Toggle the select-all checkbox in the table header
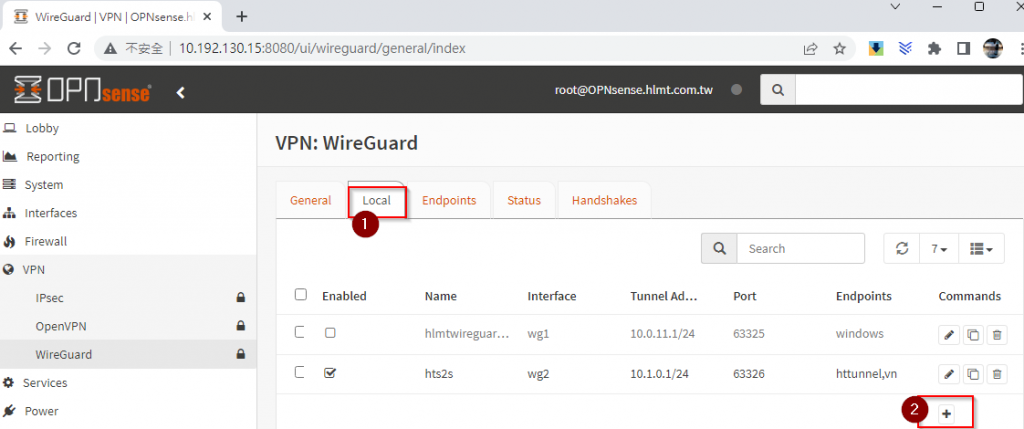 coord(300,294)
